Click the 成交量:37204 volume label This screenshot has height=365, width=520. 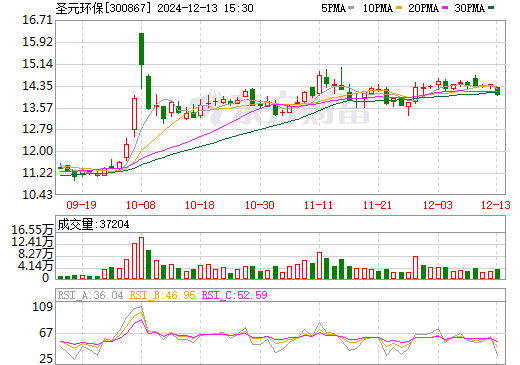pyautogui.click(x=93, y=224)
